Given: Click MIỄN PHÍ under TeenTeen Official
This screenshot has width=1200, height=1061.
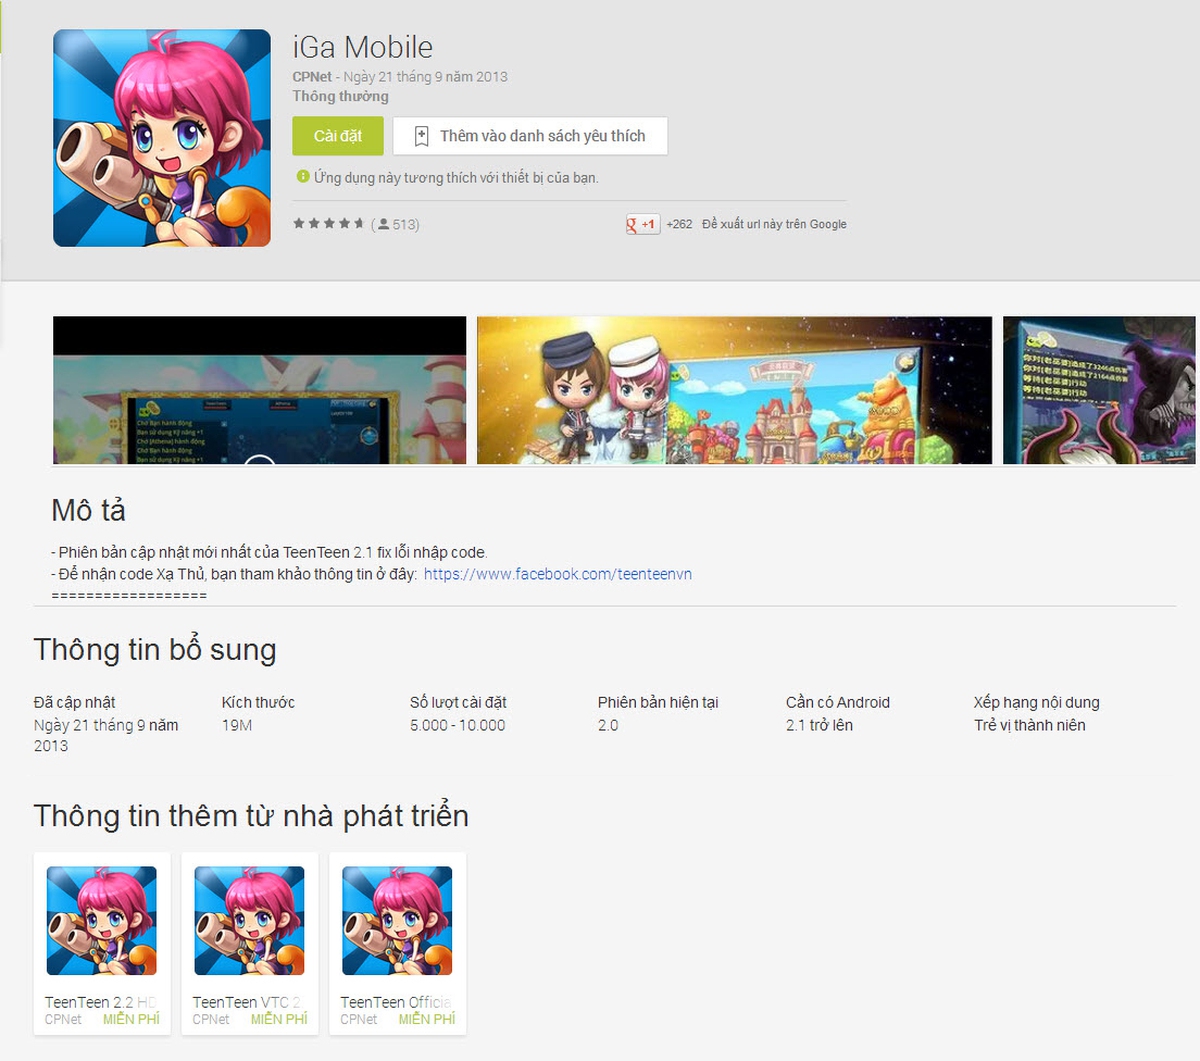Looking at the screenshot, I should click(x=427, y=1019).
